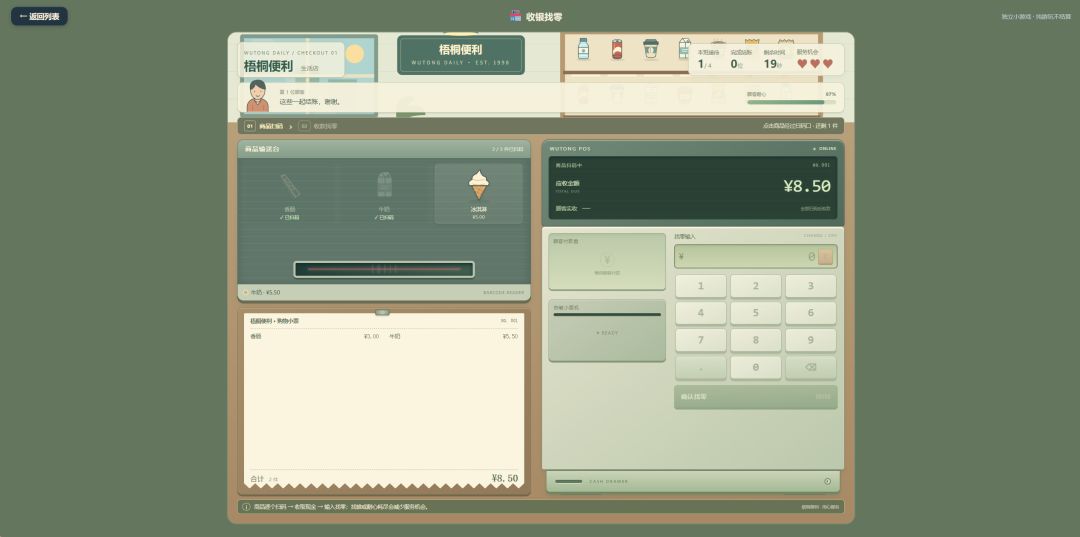
Task: Tap the decimal point key
Action: tap(700, 368)
